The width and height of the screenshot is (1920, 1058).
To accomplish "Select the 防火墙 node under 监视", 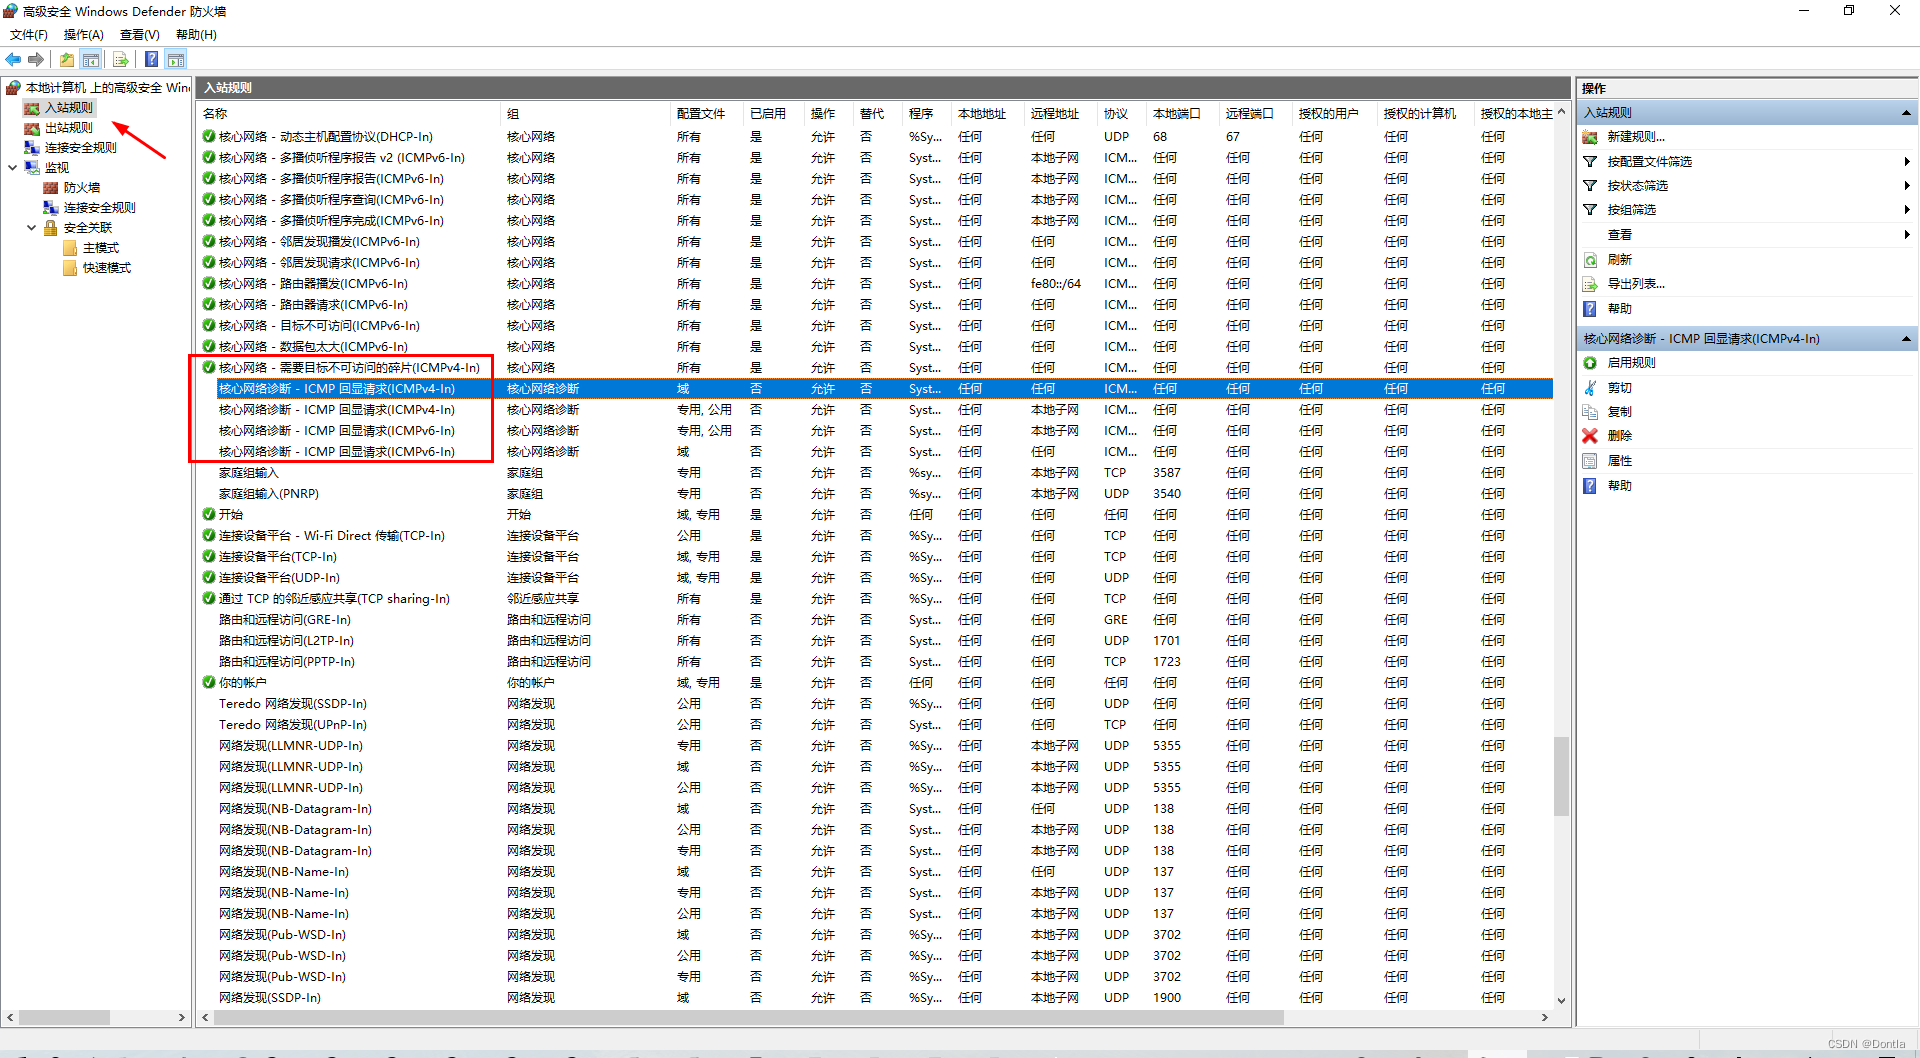I will point(82,188).
